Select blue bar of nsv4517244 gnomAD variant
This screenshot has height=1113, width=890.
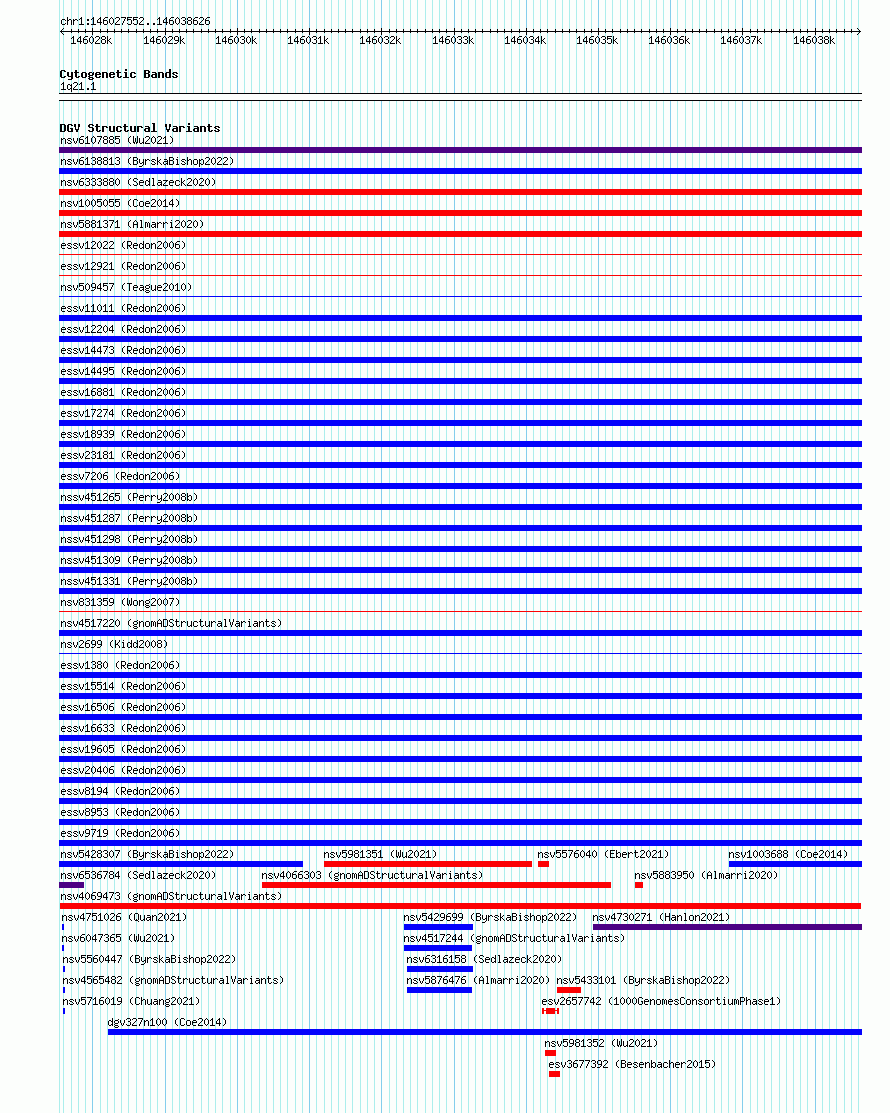point(438,948)
